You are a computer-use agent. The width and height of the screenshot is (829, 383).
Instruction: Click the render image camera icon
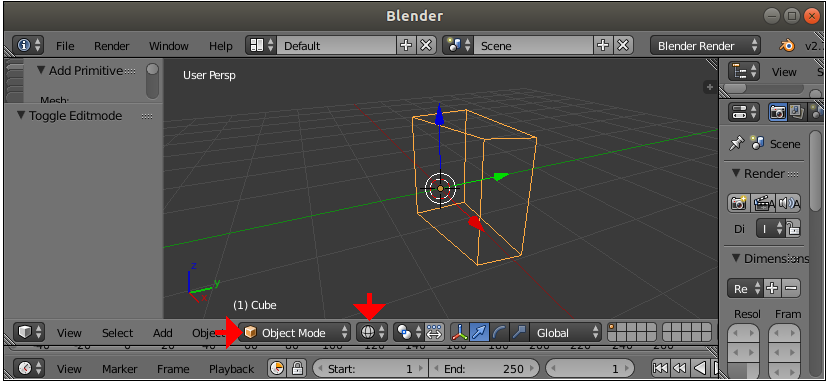739,203
